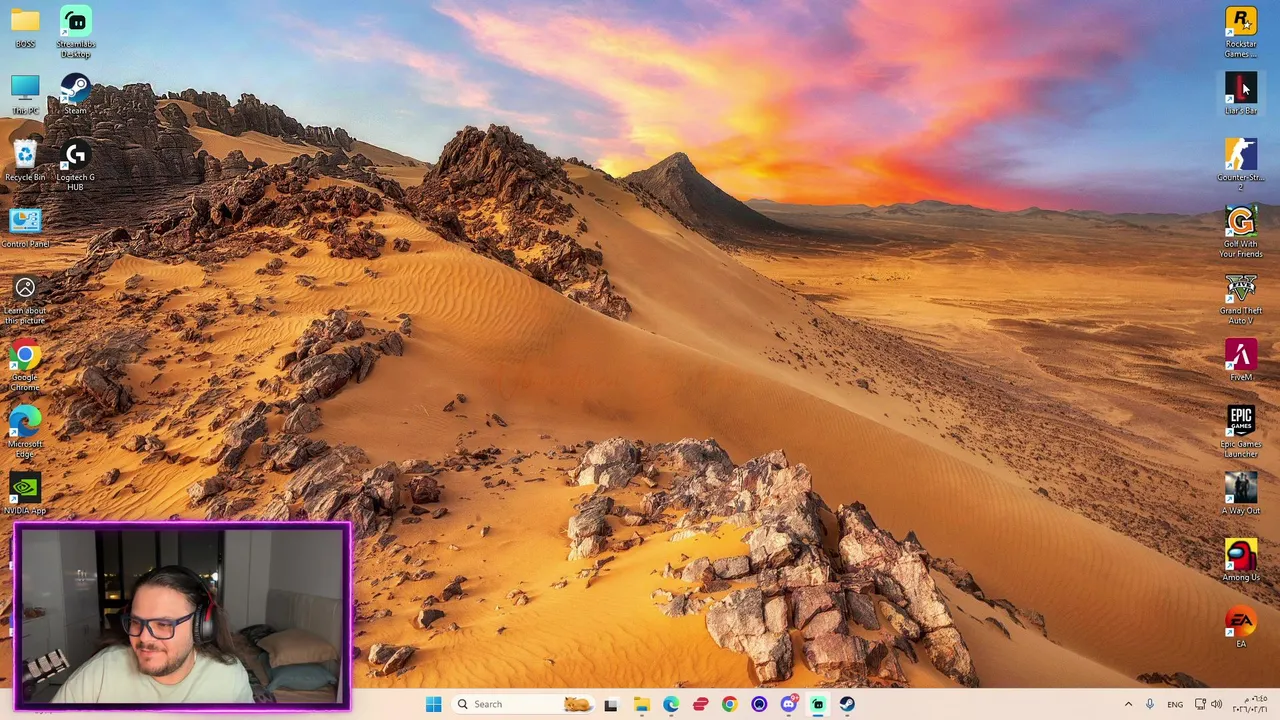This screenshot has height=720, width=1280.
Task: Open the Windows Start menu
Action: 433,704
